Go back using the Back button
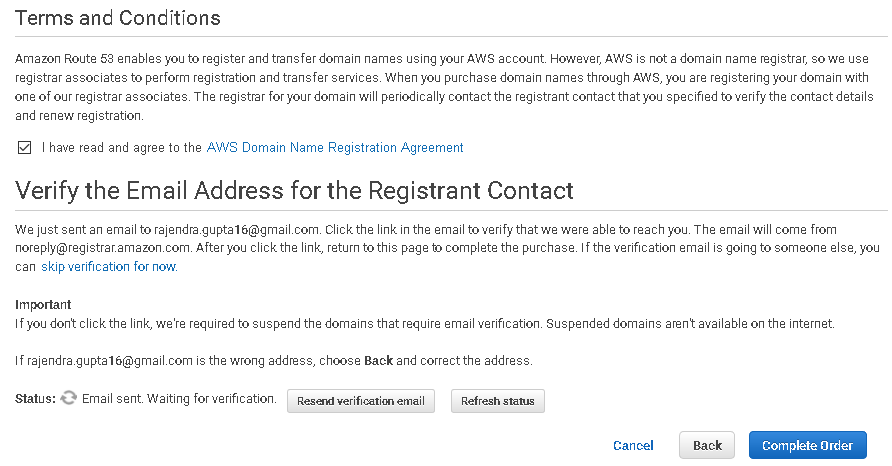 pos(707,446)
